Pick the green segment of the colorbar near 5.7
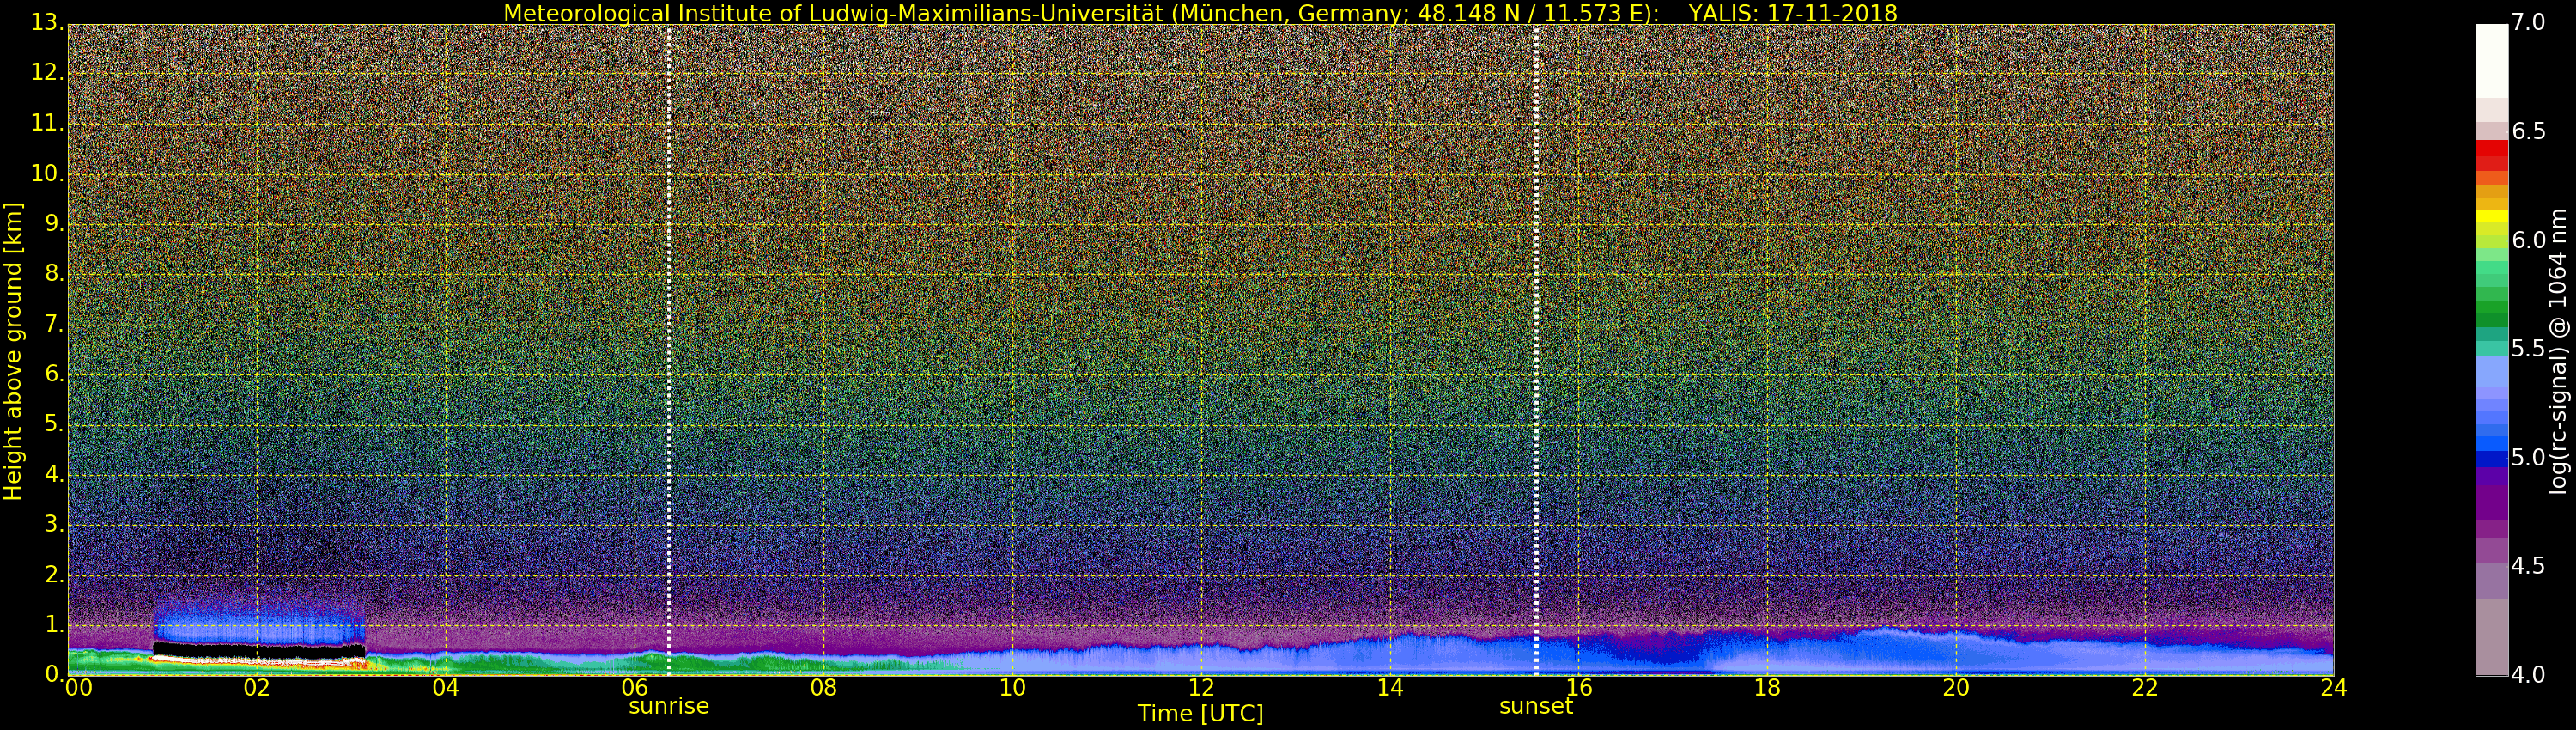Image resolution: width=2576 pixels, height=730 pixels. 2491,308
